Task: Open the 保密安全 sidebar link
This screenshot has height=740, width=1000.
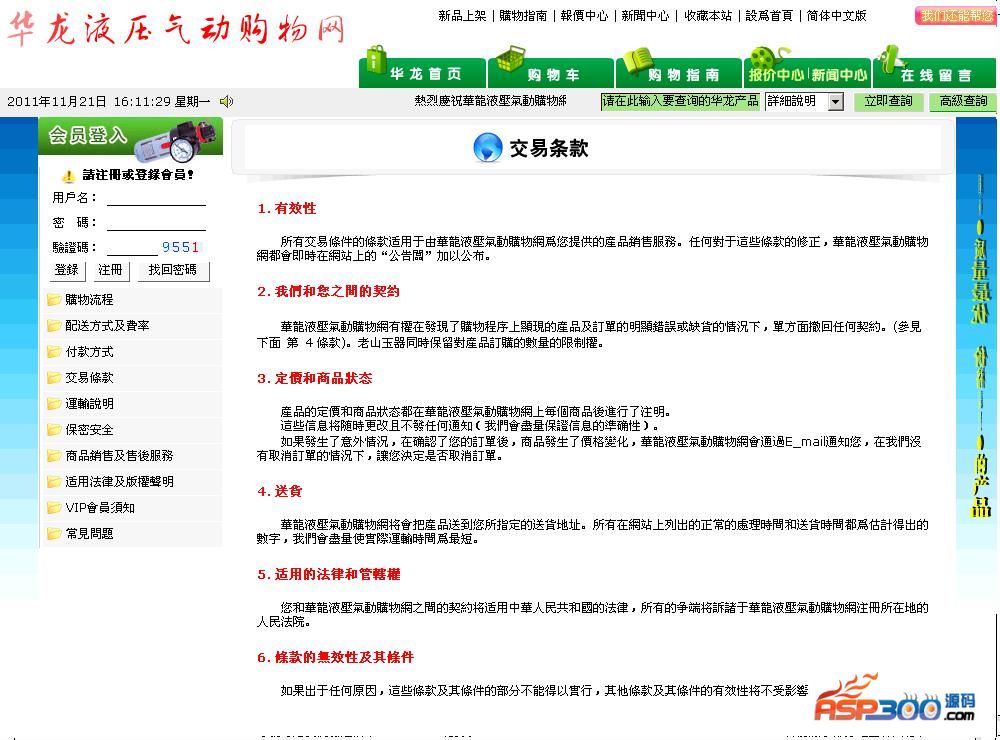Action: (x=89, y=429)
